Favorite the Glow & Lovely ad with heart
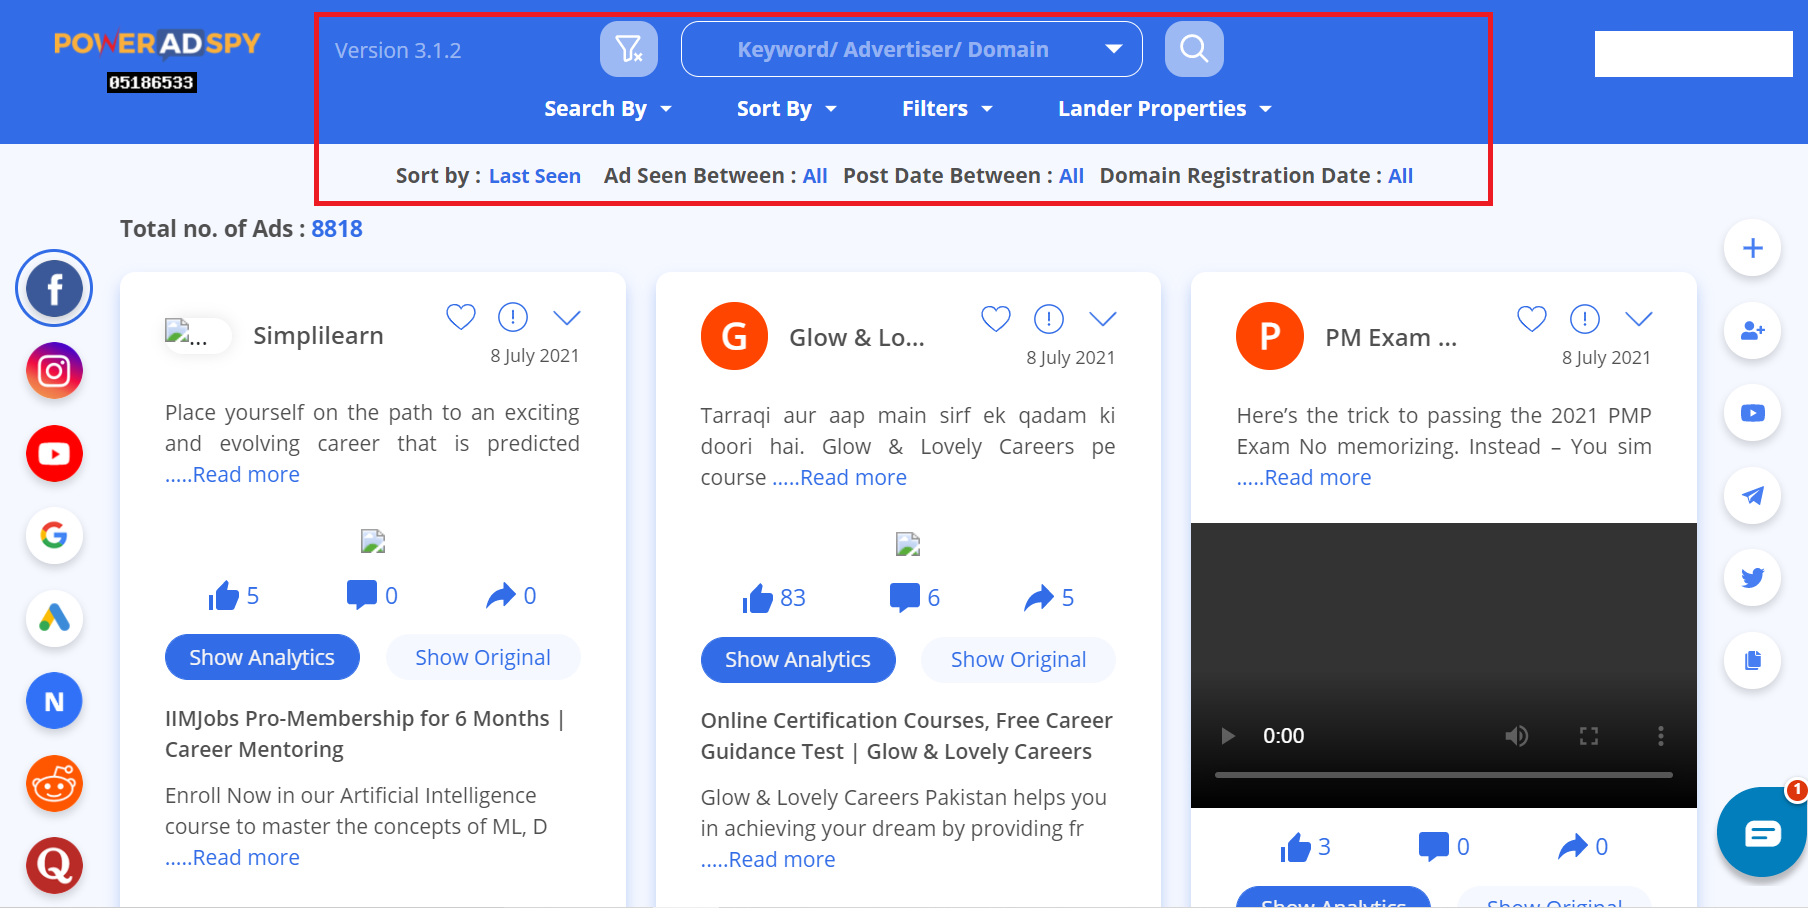Image resolution: width=1808 pixels, height=908 pixels. pyautogui.click(x=996, y=319)
